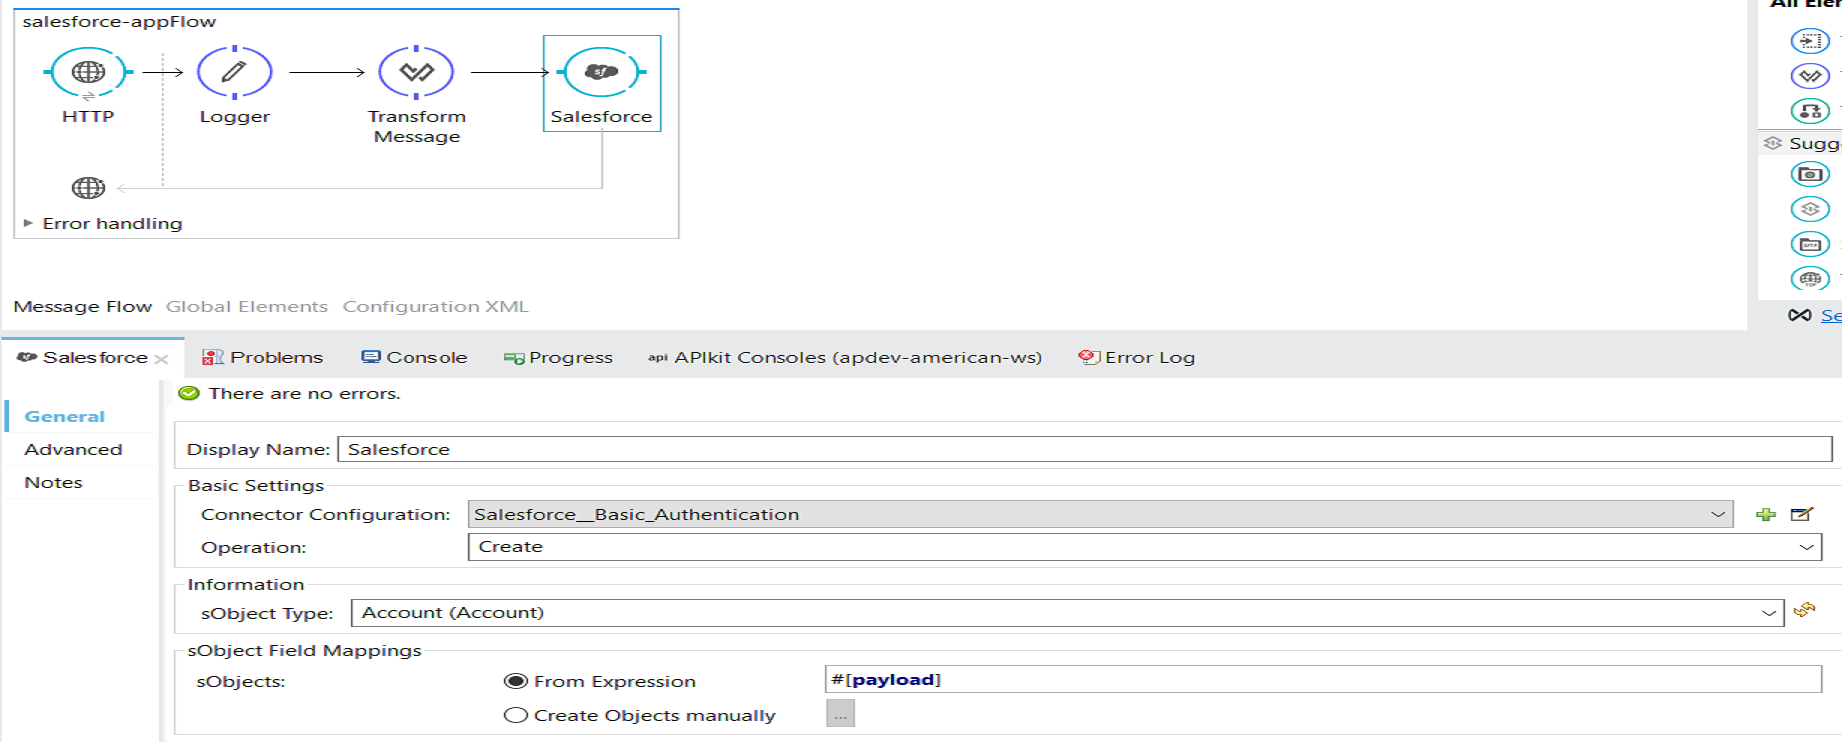Click the Suggested section icon
1842x742 pixels.
point(1773,143)
